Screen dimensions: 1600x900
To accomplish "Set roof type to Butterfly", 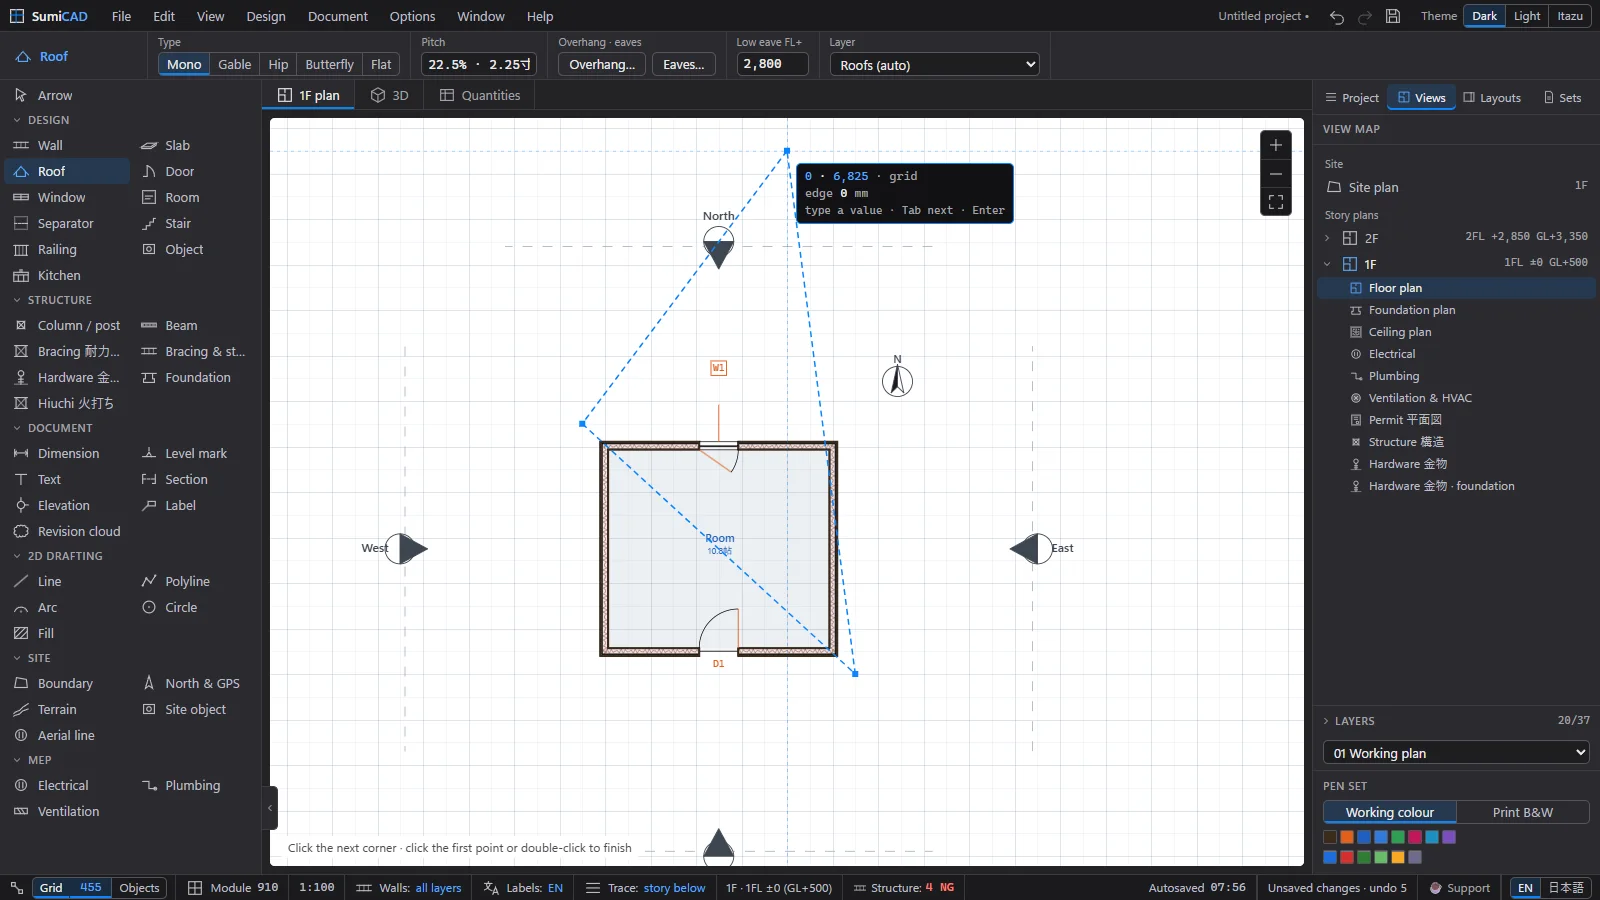I will tap(329, 64).
